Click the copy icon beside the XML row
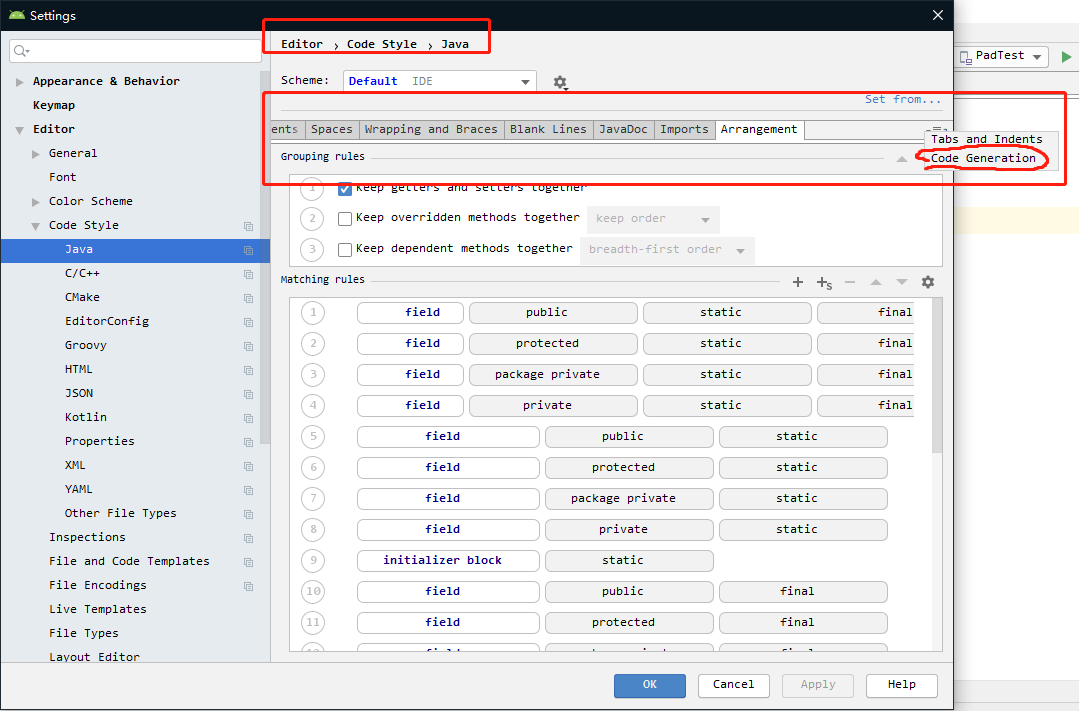1079x711 pixels. coord(248,467)
